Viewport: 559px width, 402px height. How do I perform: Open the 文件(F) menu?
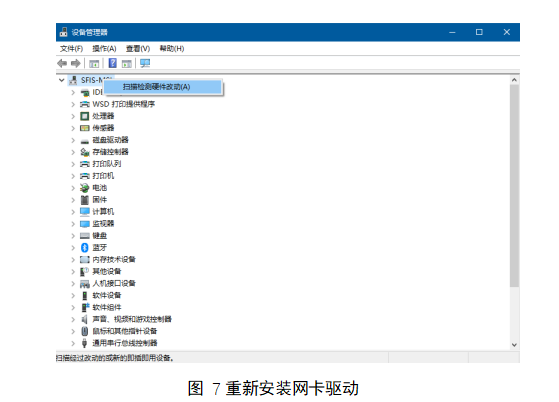pos(71,48)
